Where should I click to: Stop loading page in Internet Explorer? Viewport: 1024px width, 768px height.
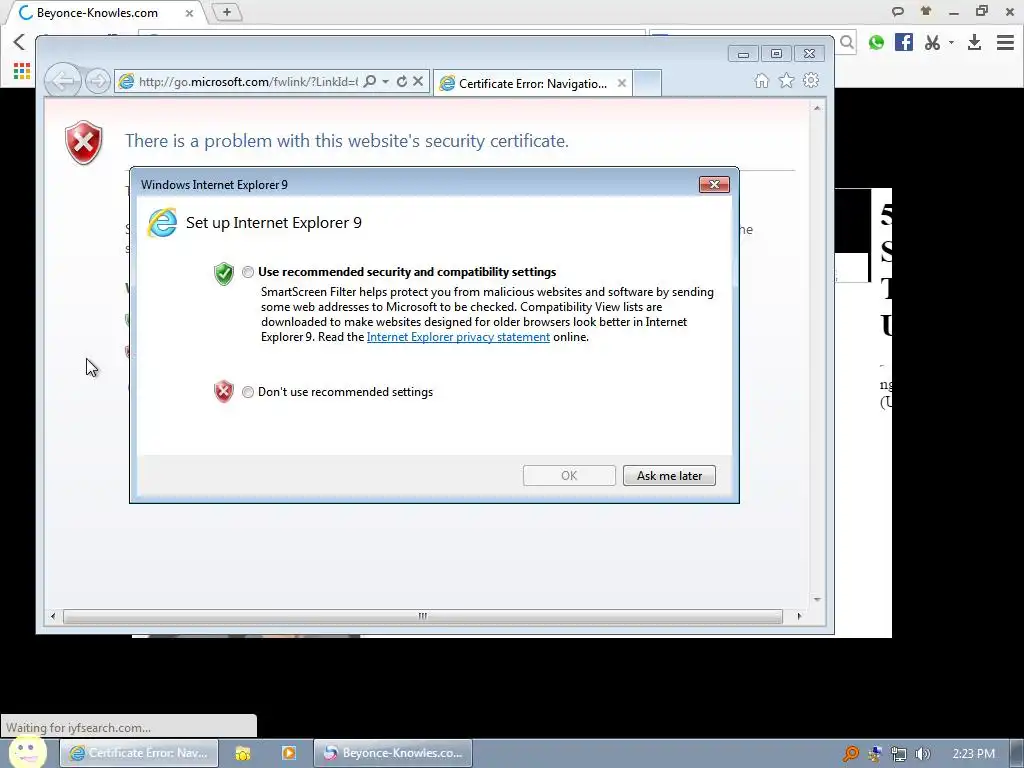pos(418,81)
